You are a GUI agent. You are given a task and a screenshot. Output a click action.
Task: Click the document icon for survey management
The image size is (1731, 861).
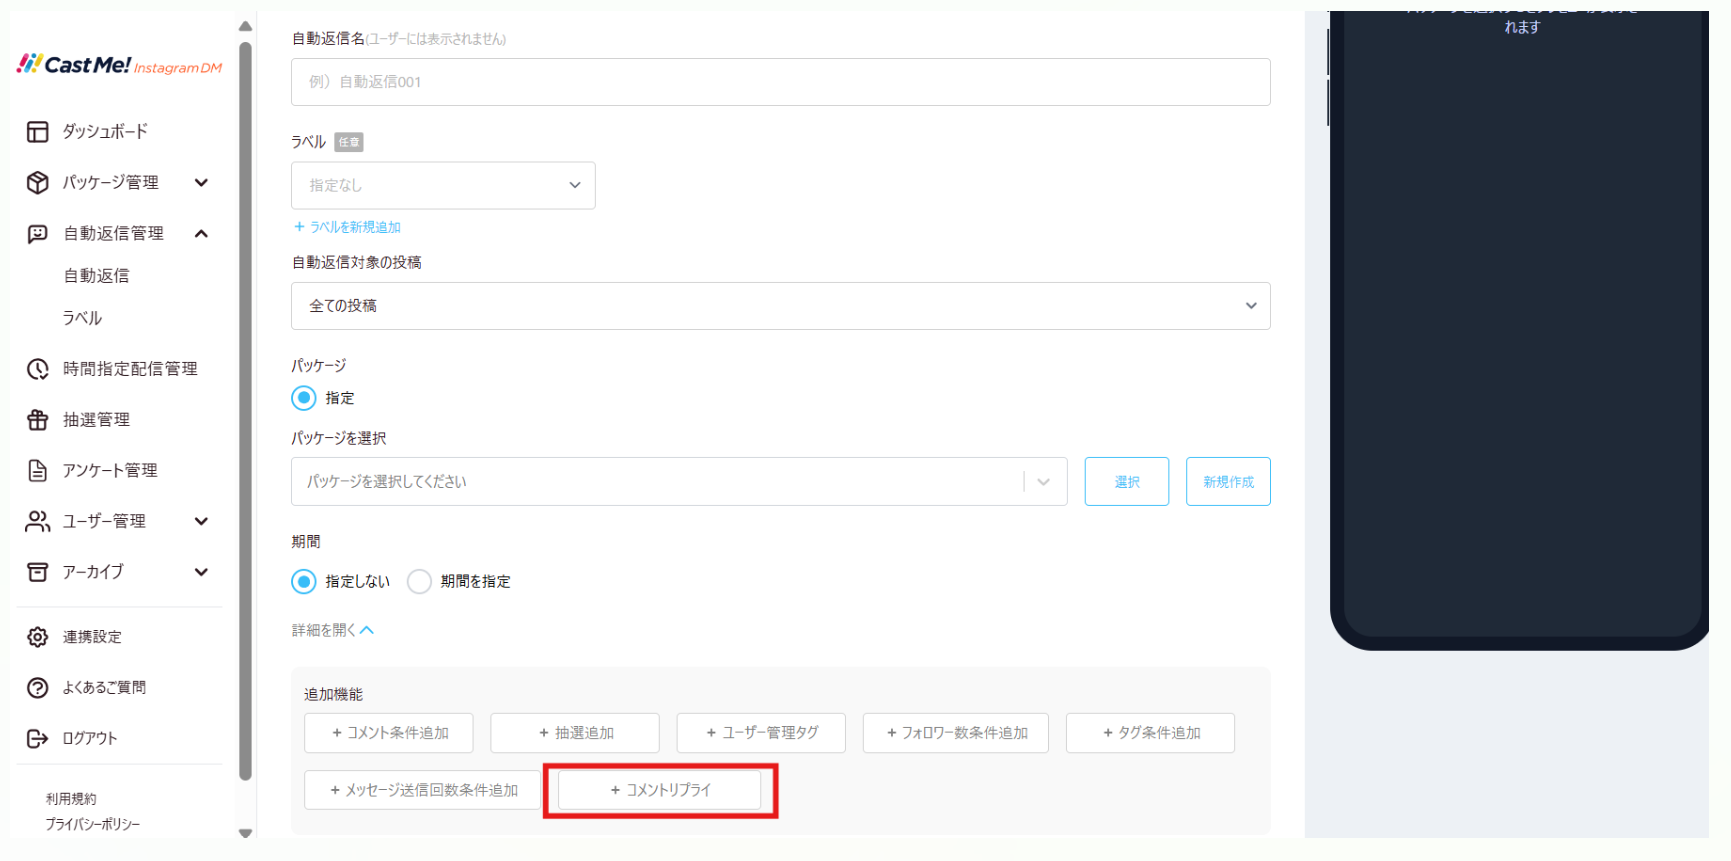click(38, 471)
